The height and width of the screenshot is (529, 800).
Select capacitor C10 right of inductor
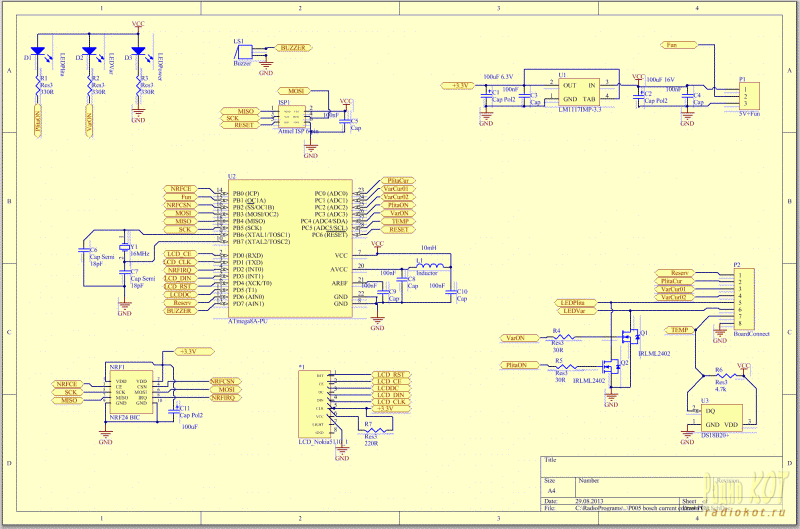point(451,292)
